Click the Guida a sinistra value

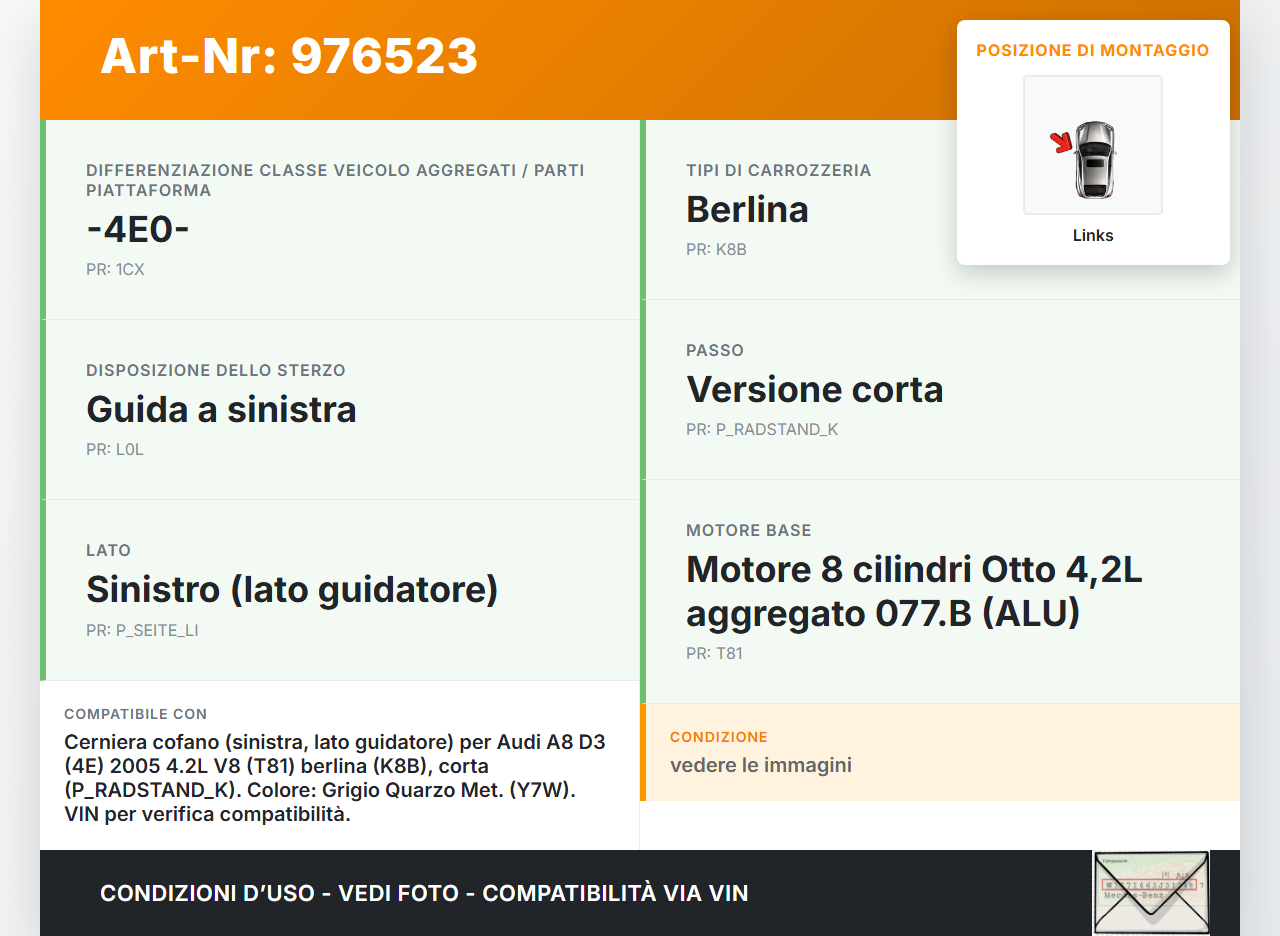tap(221, 409)
